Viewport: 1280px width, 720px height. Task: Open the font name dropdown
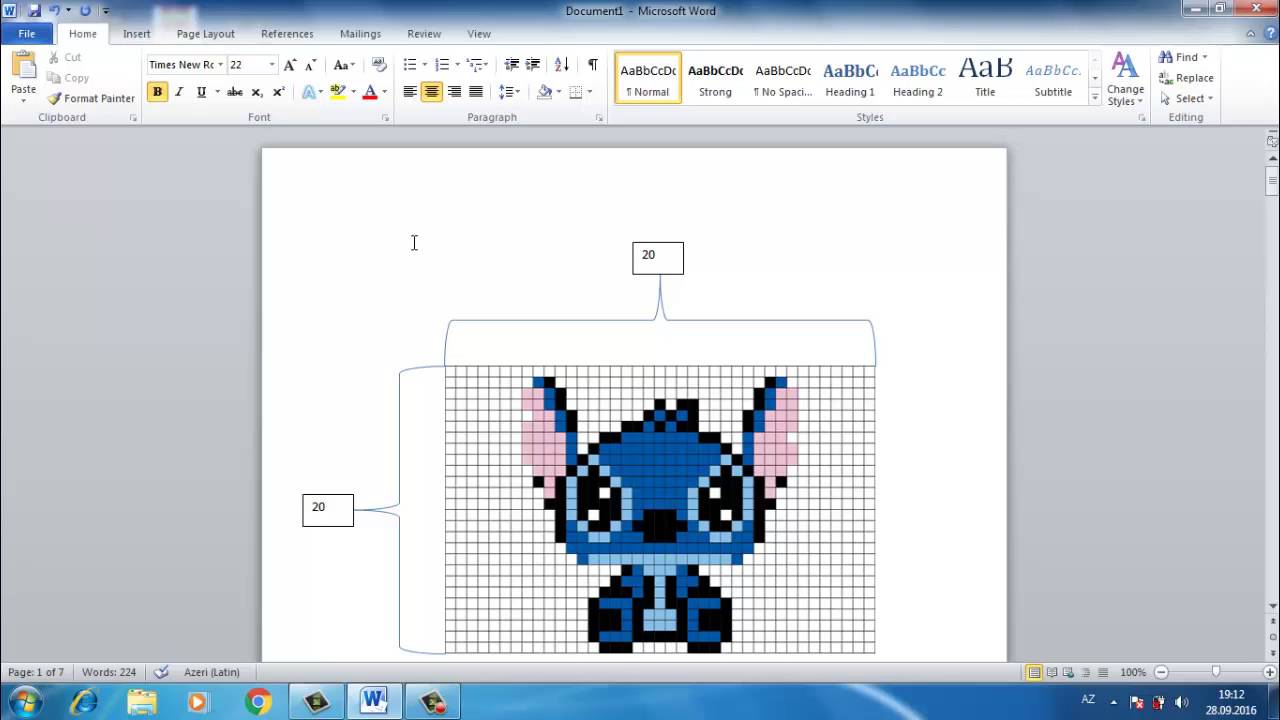220,65
